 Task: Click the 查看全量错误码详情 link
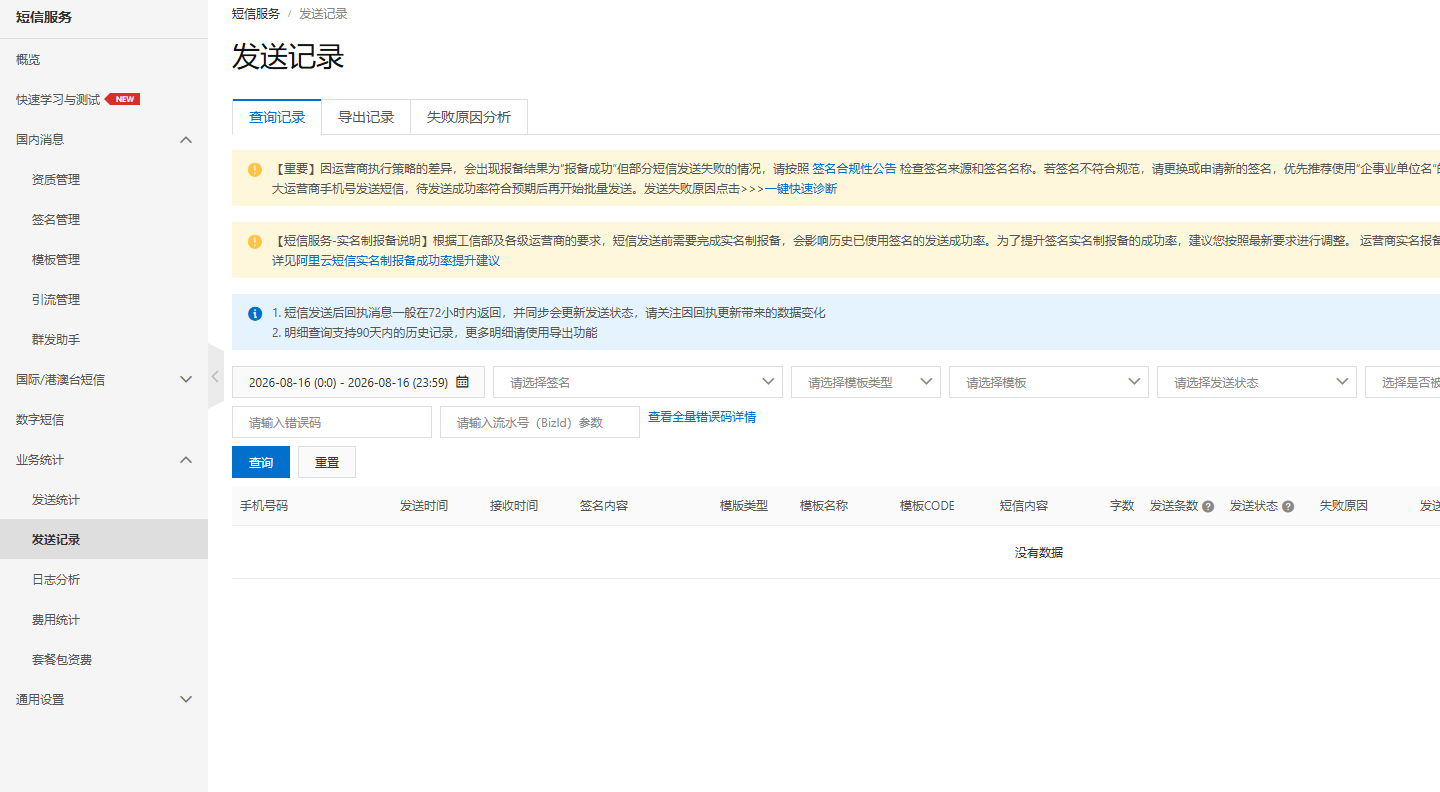pyautogui.click(x=702, y=417)
